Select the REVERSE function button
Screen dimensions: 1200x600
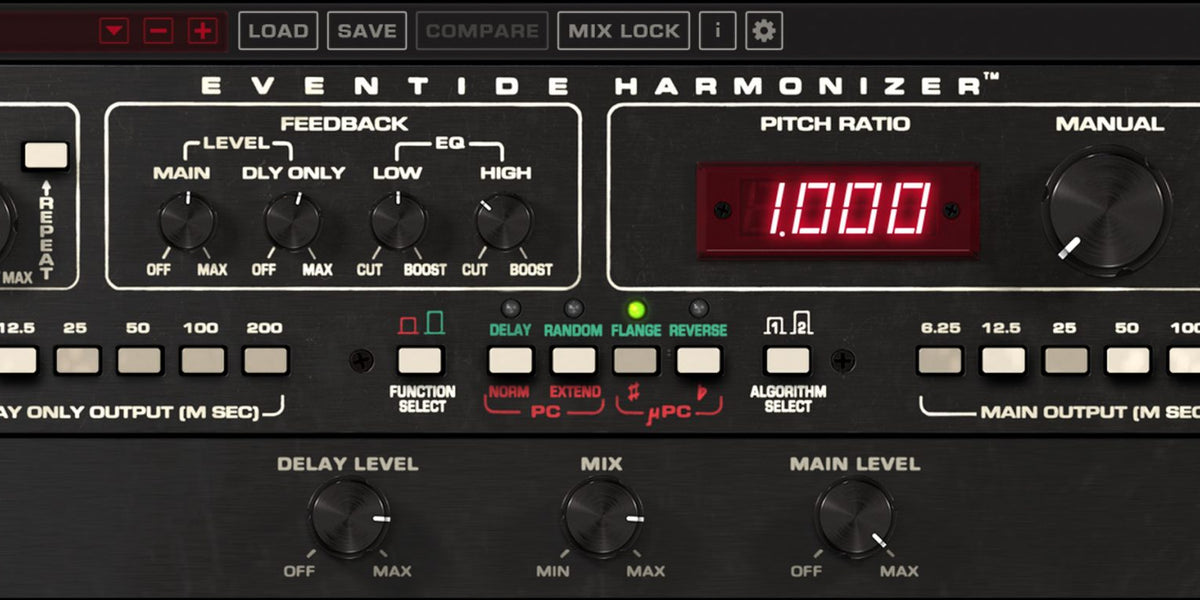pyautogui.click(x=700, y=358)
